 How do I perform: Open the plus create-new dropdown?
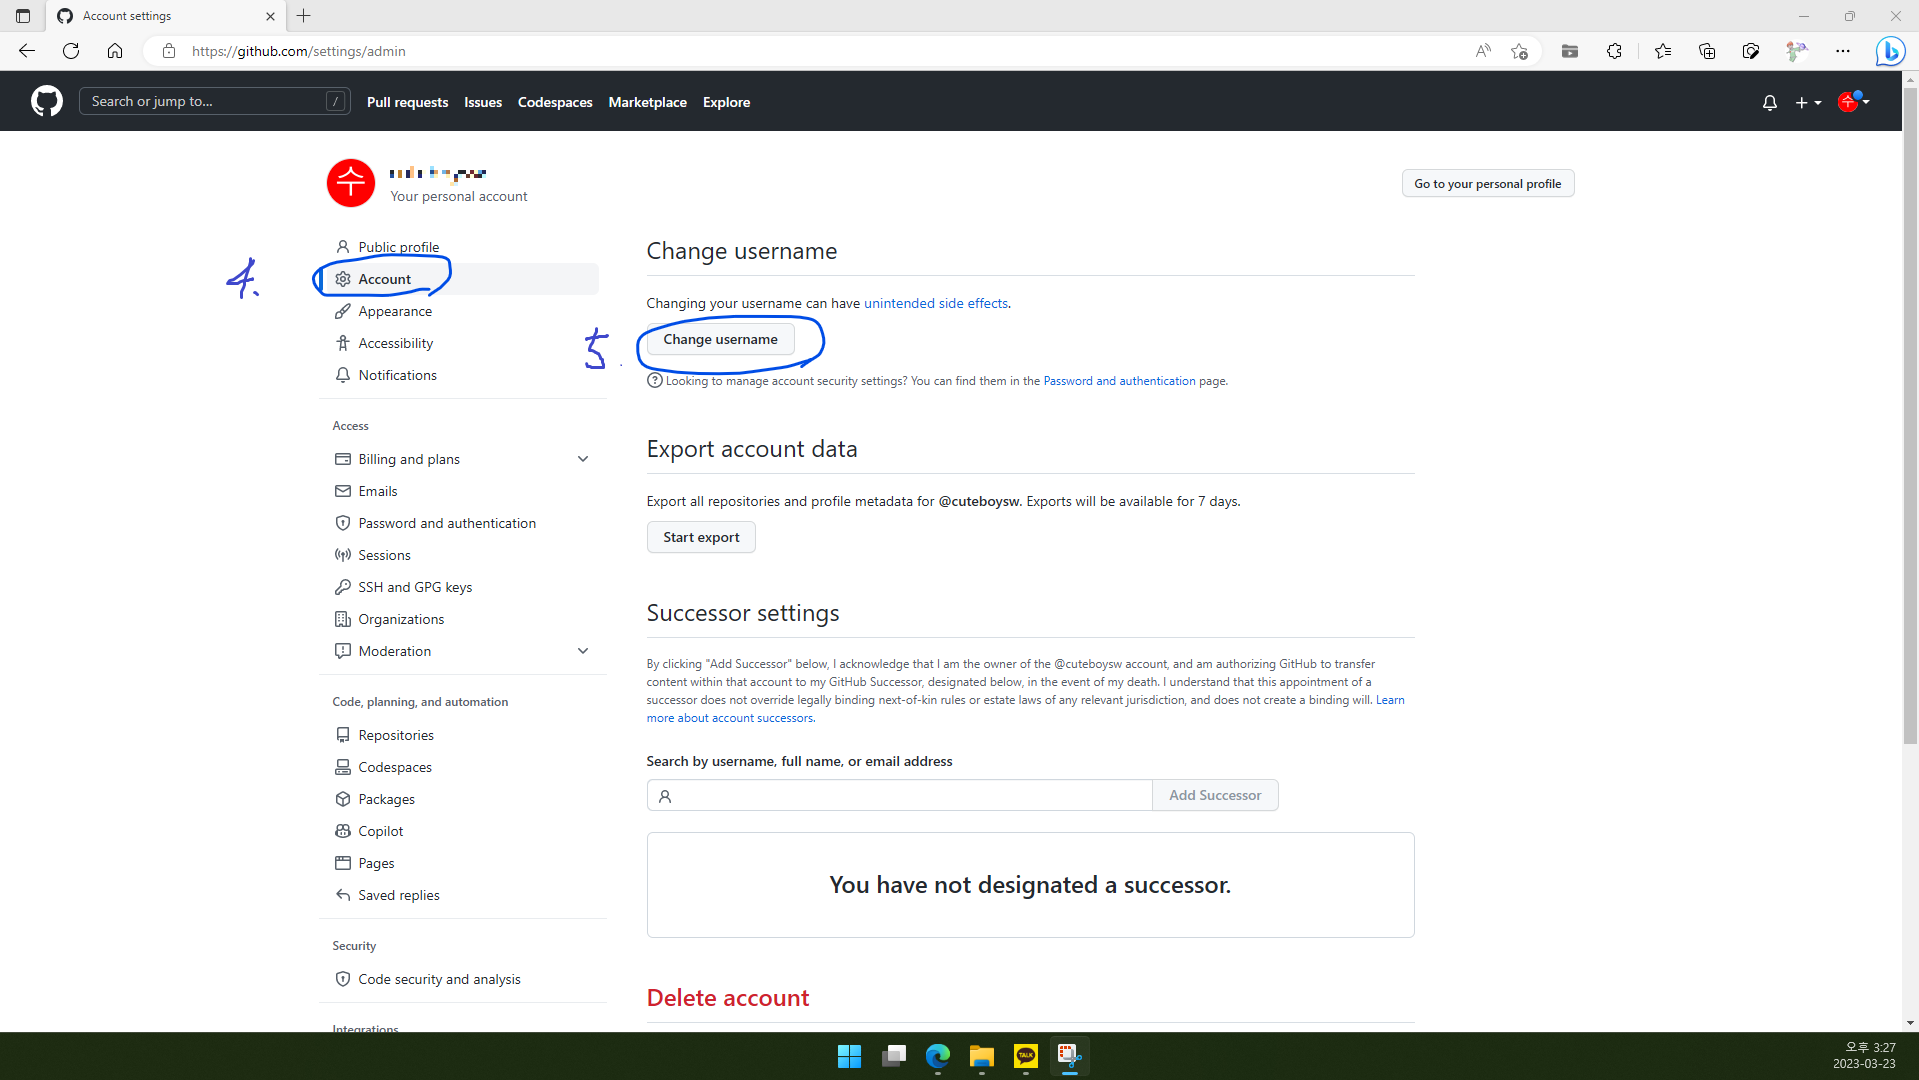coord(1808,102)
